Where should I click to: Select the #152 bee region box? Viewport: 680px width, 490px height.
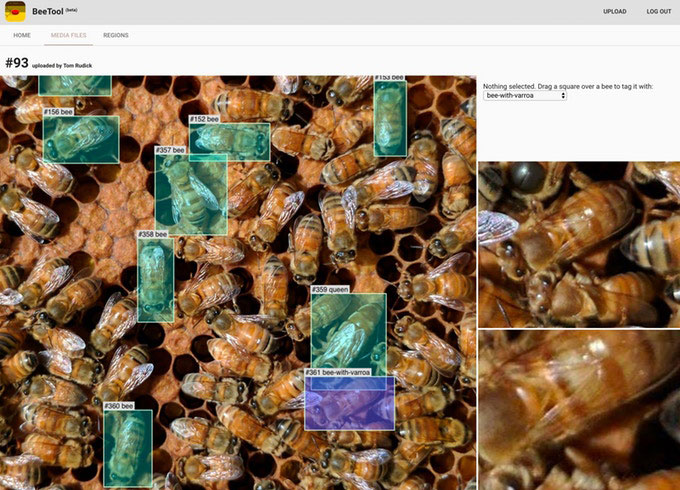point(230,142)
